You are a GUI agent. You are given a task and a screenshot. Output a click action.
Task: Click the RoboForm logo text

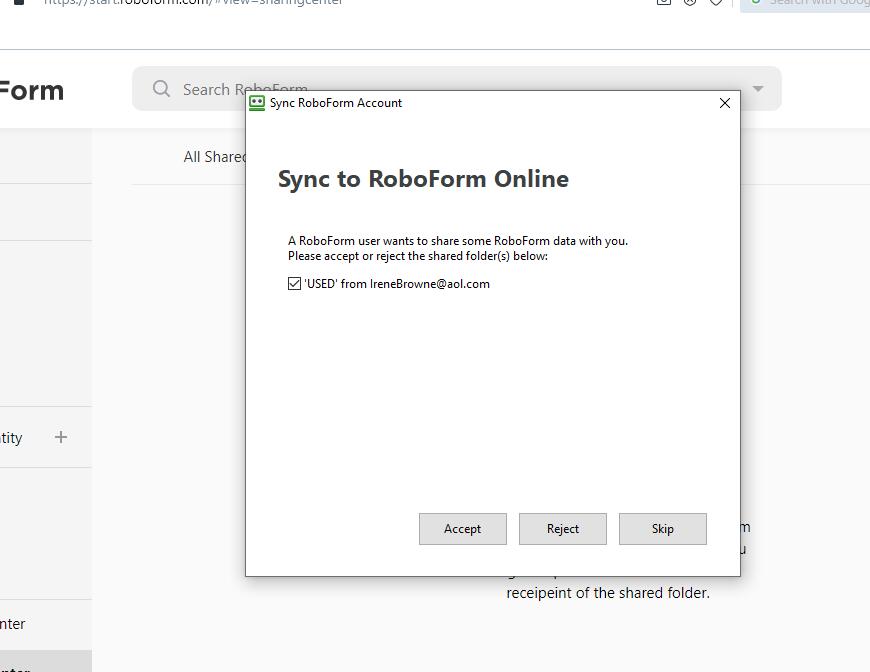30,90
